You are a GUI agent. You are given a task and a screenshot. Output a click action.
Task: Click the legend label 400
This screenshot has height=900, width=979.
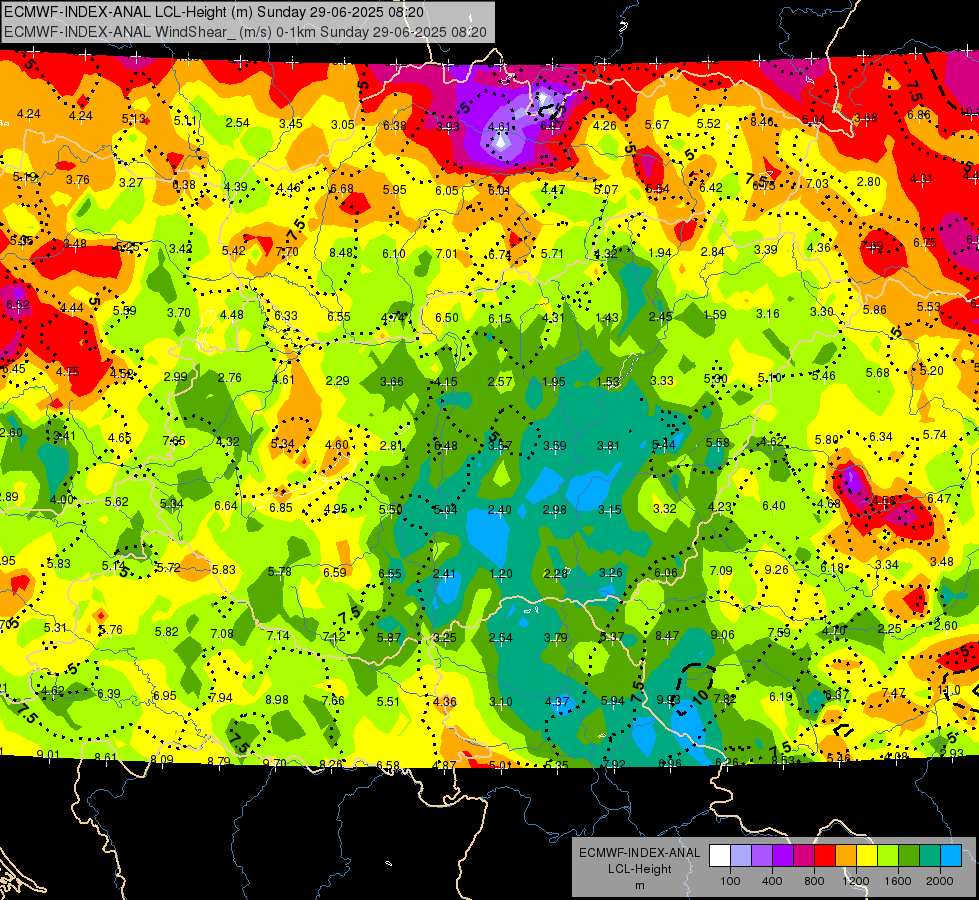point(772,881)
